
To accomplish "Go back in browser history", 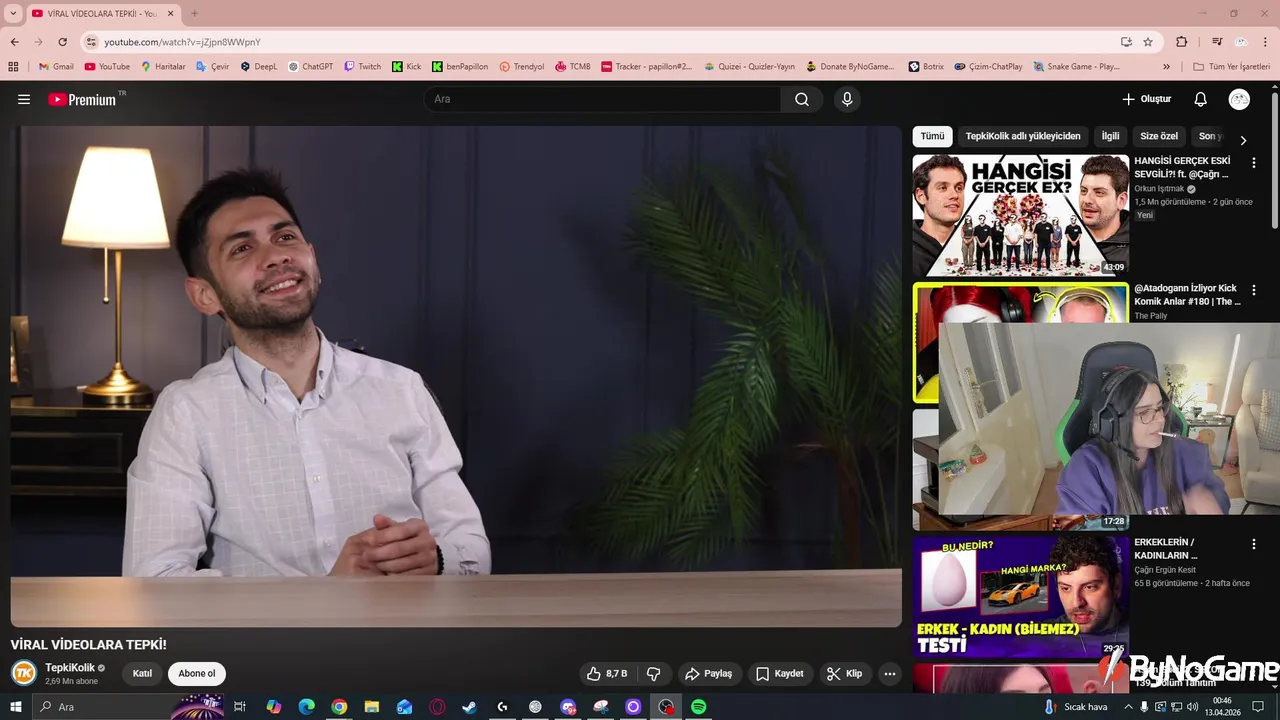I will click(14, 42).
